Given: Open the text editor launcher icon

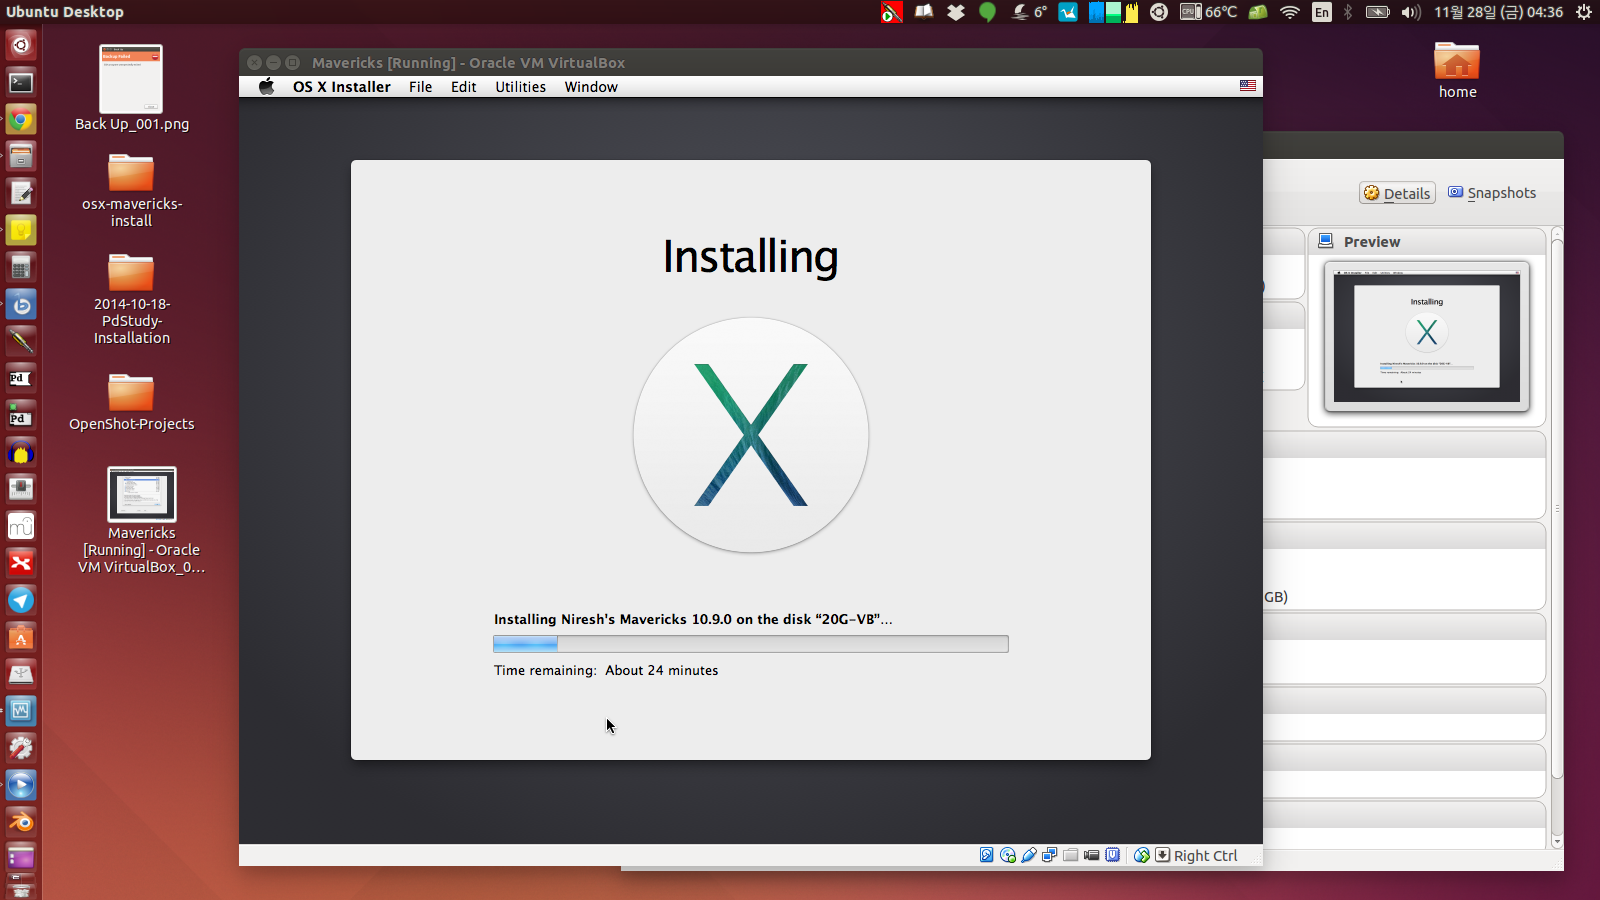Looking at the screenshot, I should pos(21,194).
